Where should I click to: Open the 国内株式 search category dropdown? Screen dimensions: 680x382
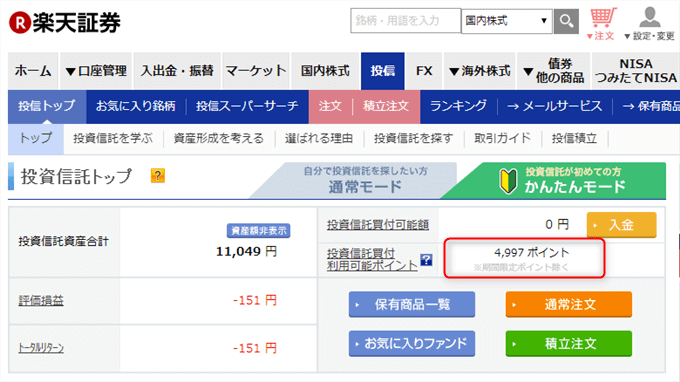click(507, 21)
